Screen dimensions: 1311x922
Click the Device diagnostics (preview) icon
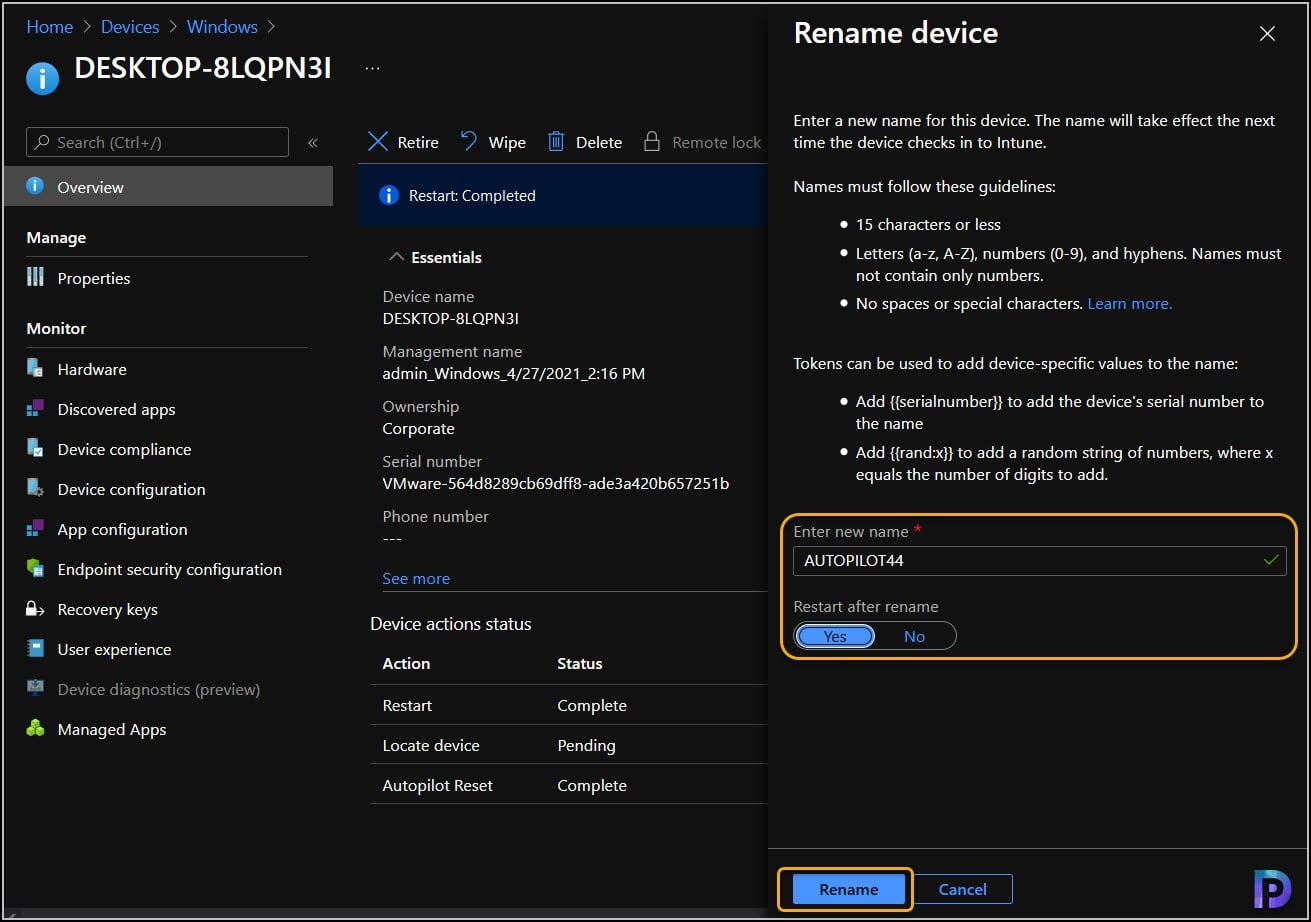pyautogui.click(x=35, y=688)
